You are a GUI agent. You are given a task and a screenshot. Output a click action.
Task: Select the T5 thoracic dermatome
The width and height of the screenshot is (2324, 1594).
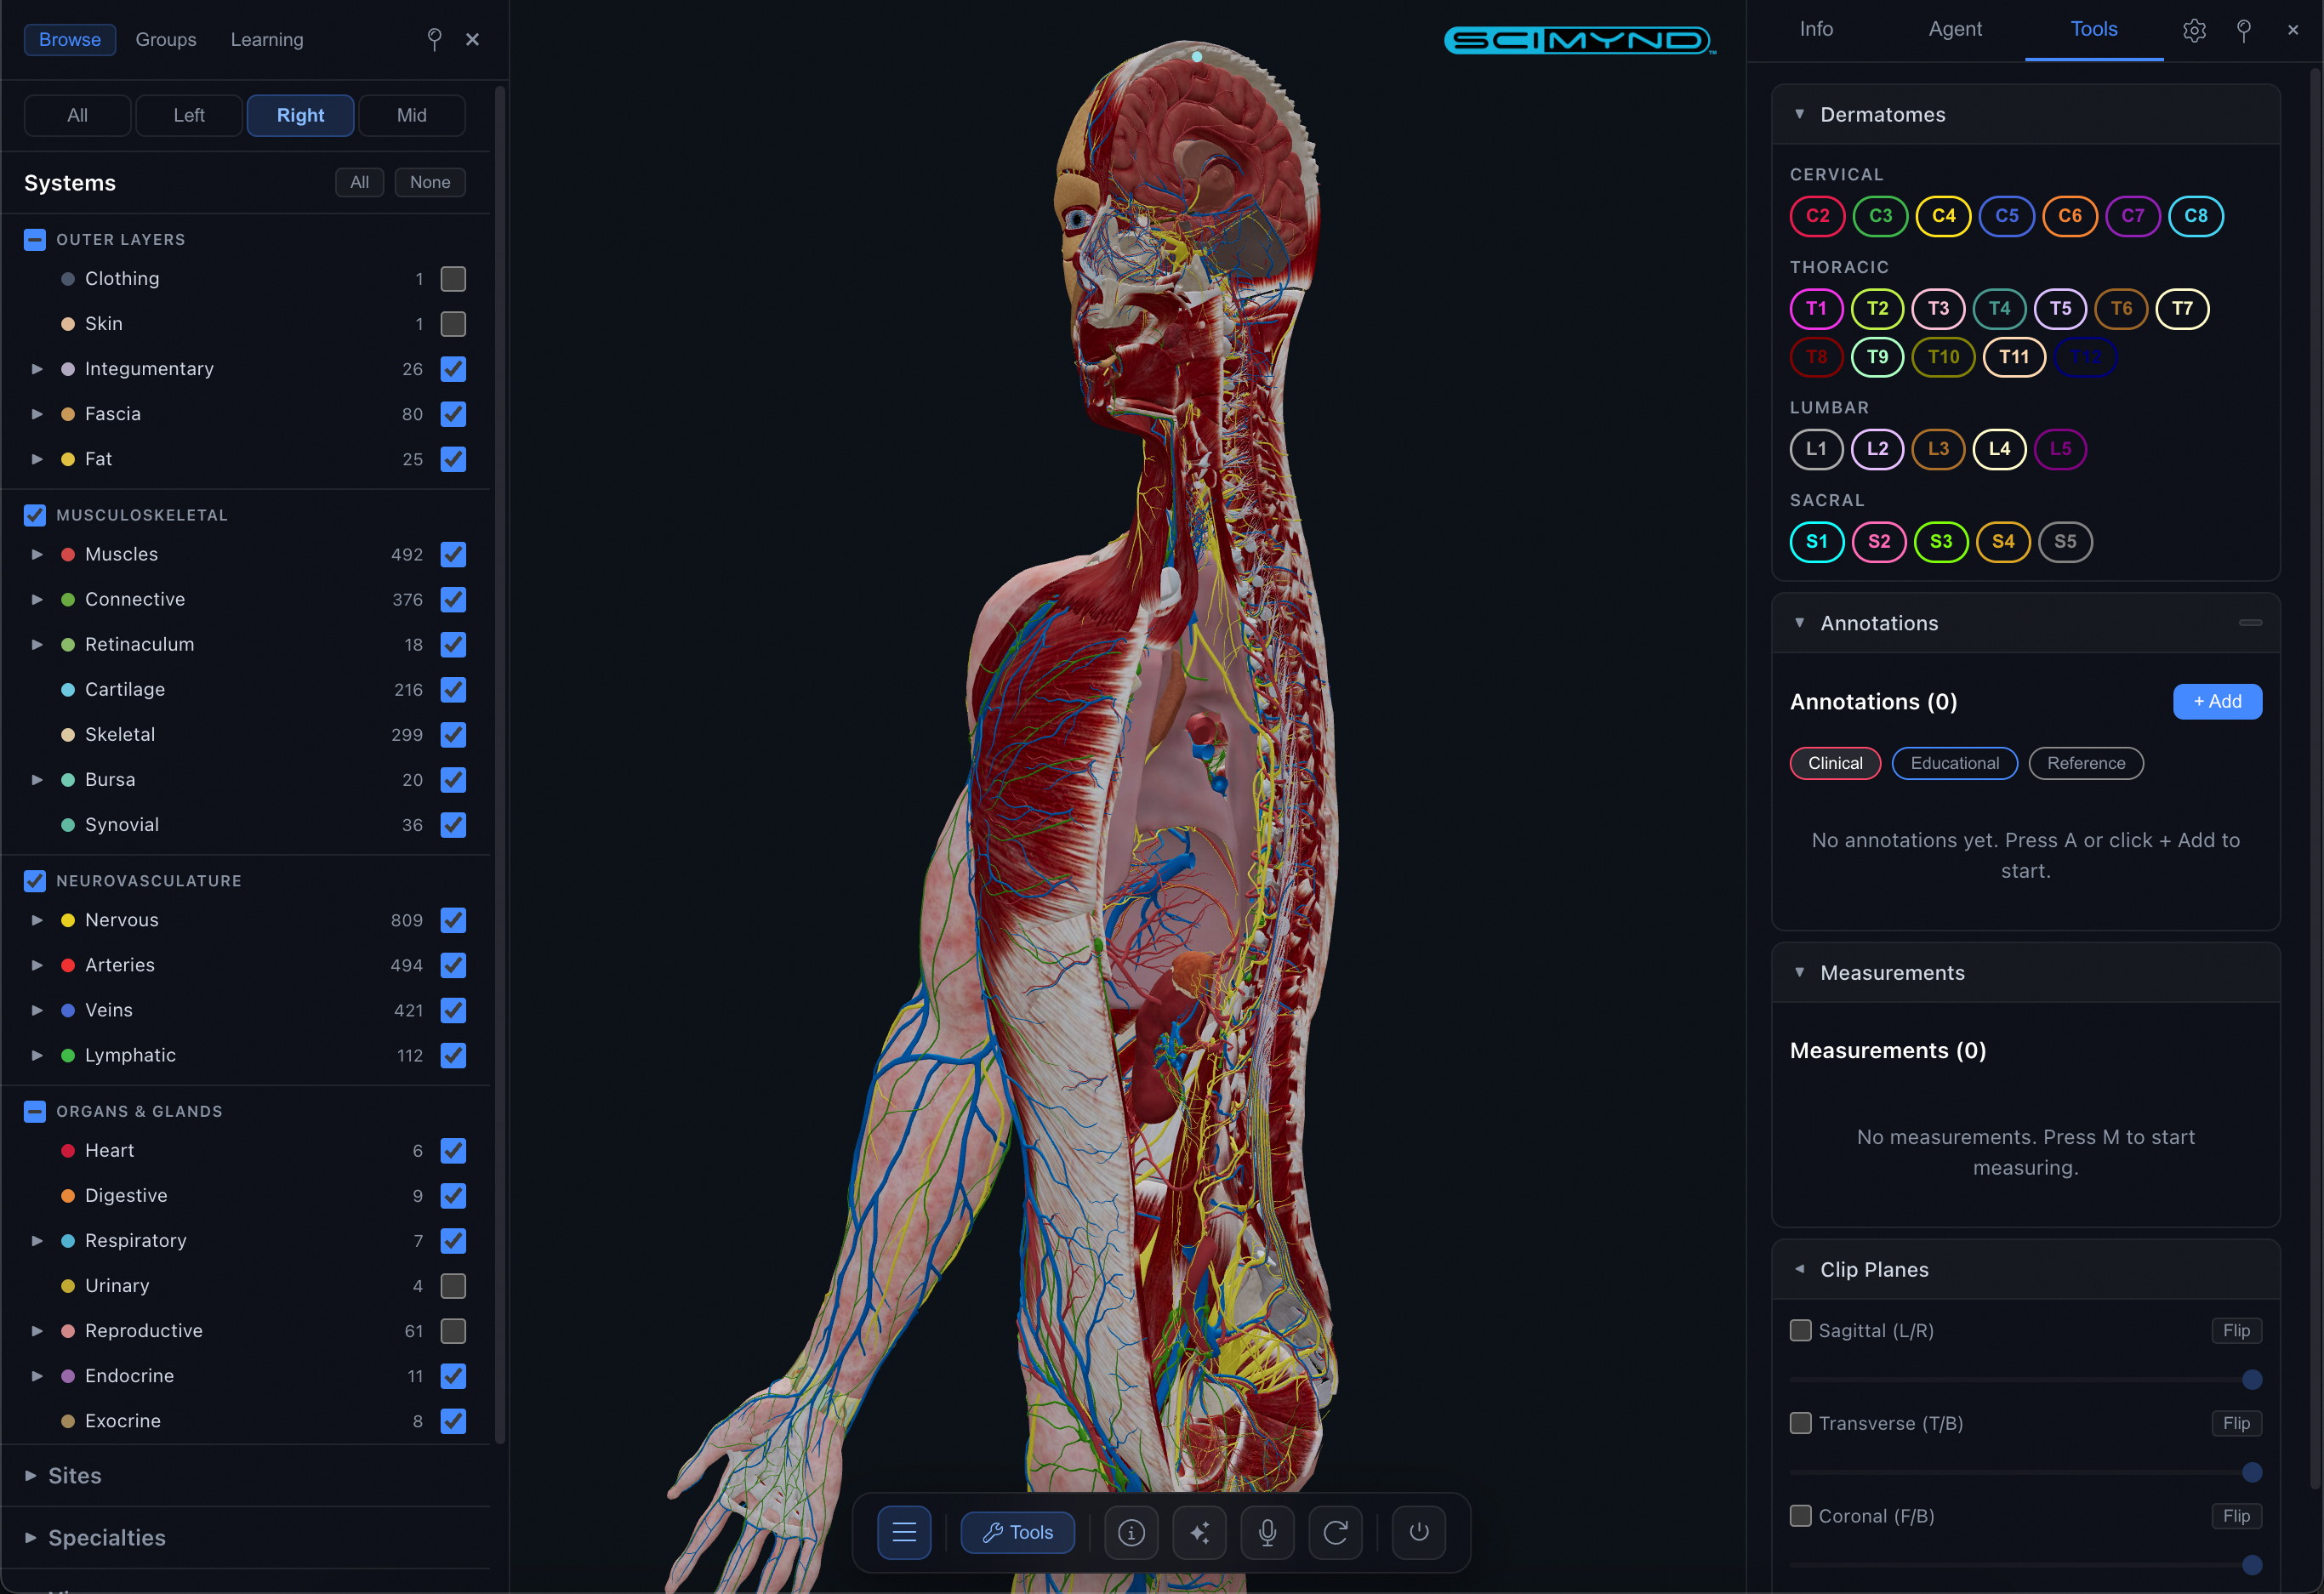(2060, 309)
